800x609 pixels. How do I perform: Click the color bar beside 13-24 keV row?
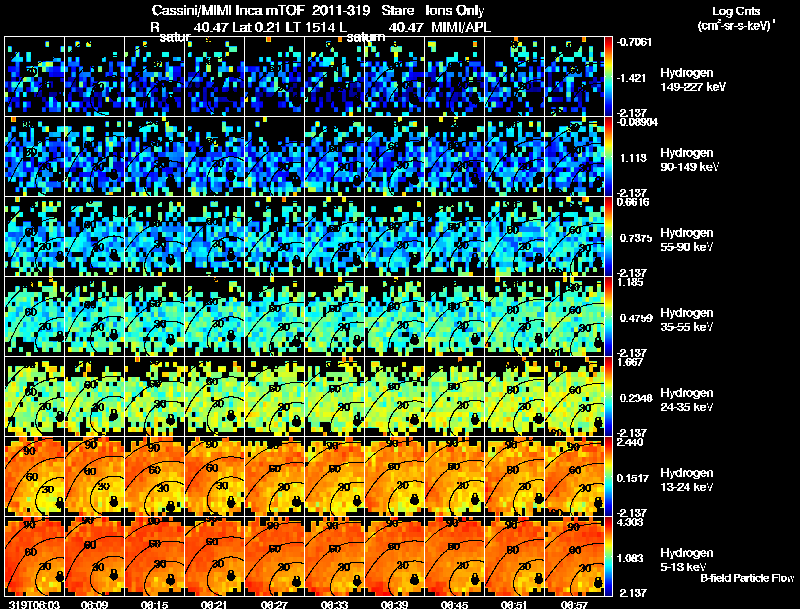tap(608, 476)
